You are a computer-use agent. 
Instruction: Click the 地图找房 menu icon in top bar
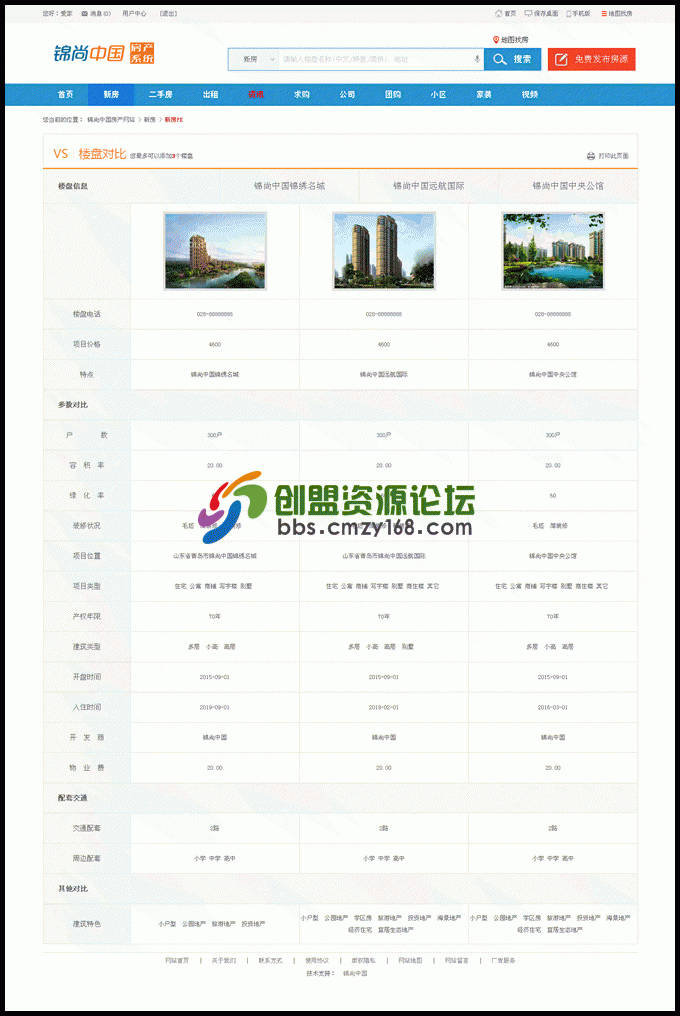pyautogui.click(x=604, y=13)
